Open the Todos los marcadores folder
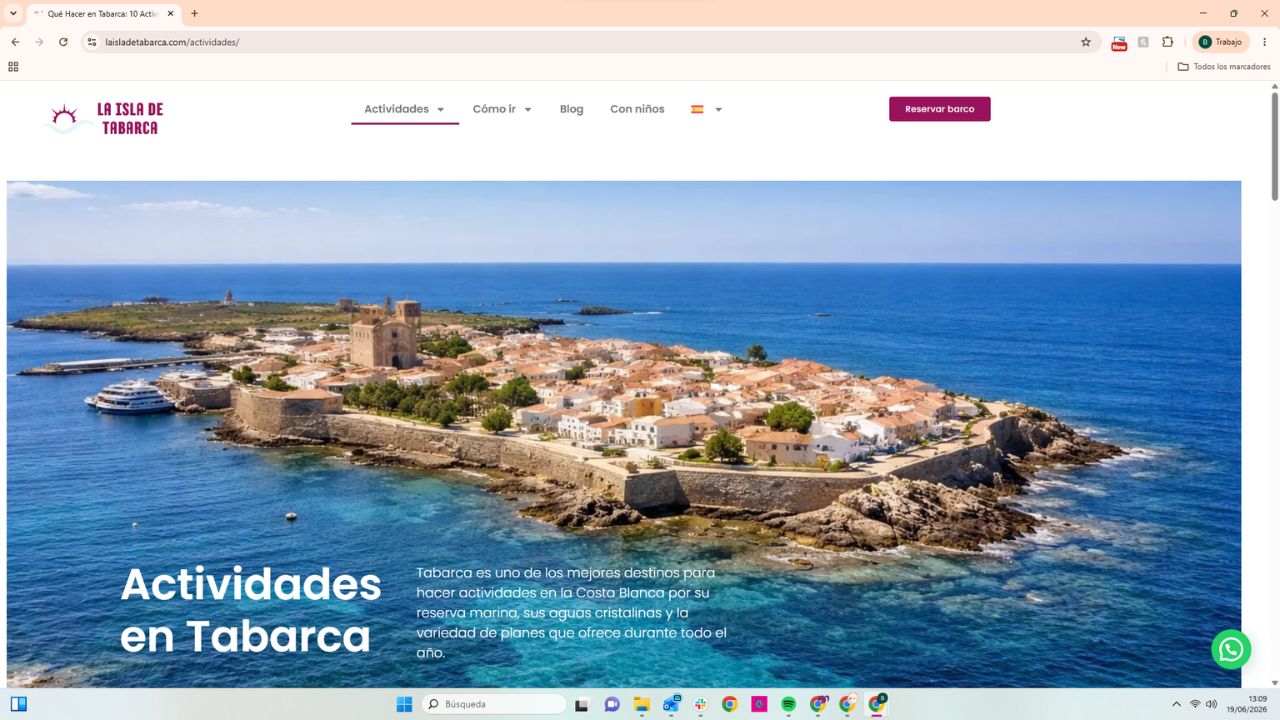1280x720 pixels. (x=1224, y=67)
